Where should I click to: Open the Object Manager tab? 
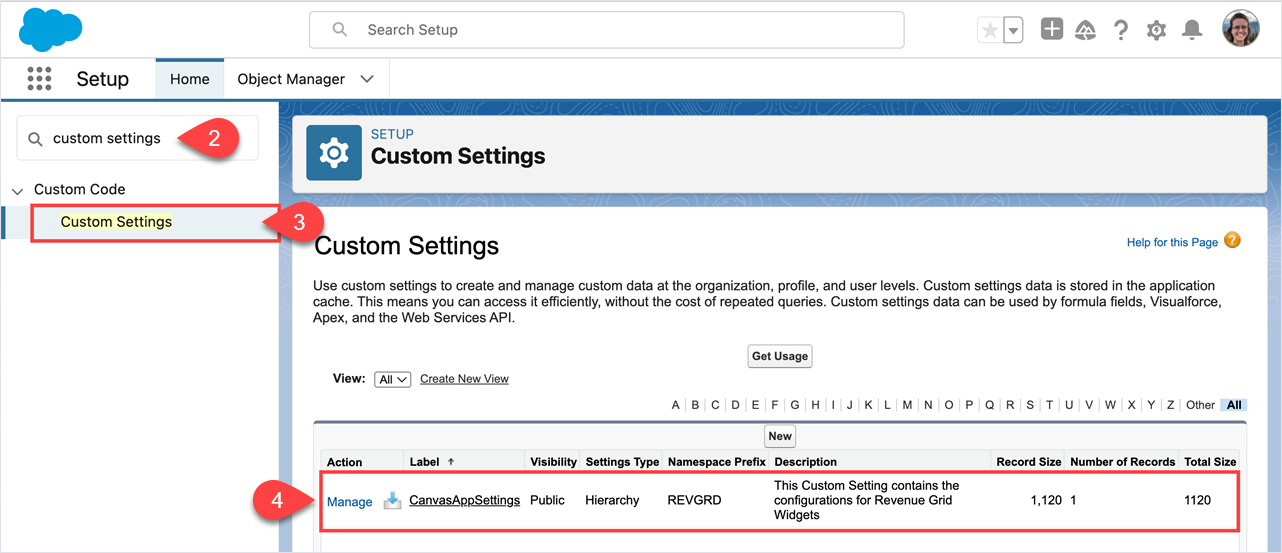tap(291, 79)
